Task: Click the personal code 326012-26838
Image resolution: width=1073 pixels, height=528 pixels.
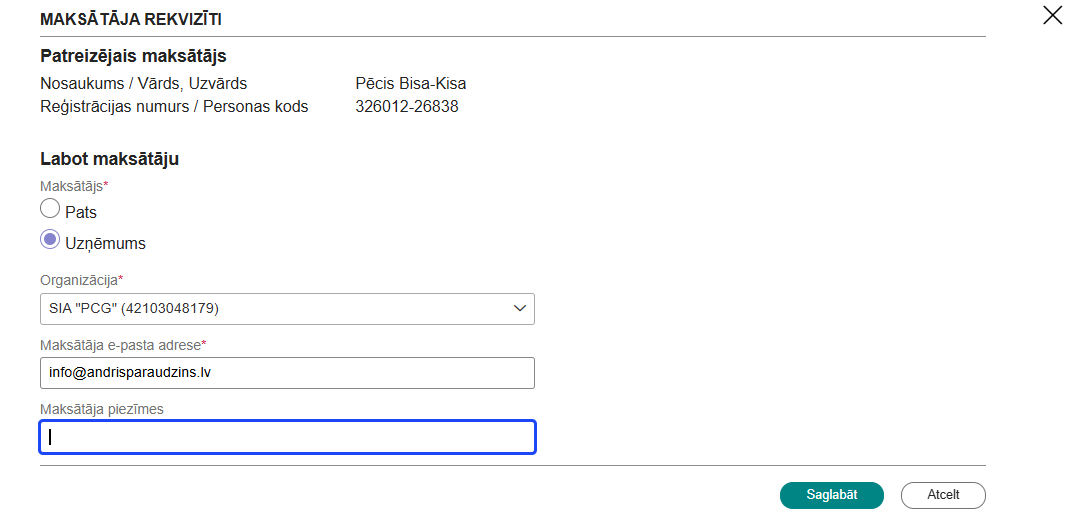Action: pyautogui.click(x=406, y=106)
